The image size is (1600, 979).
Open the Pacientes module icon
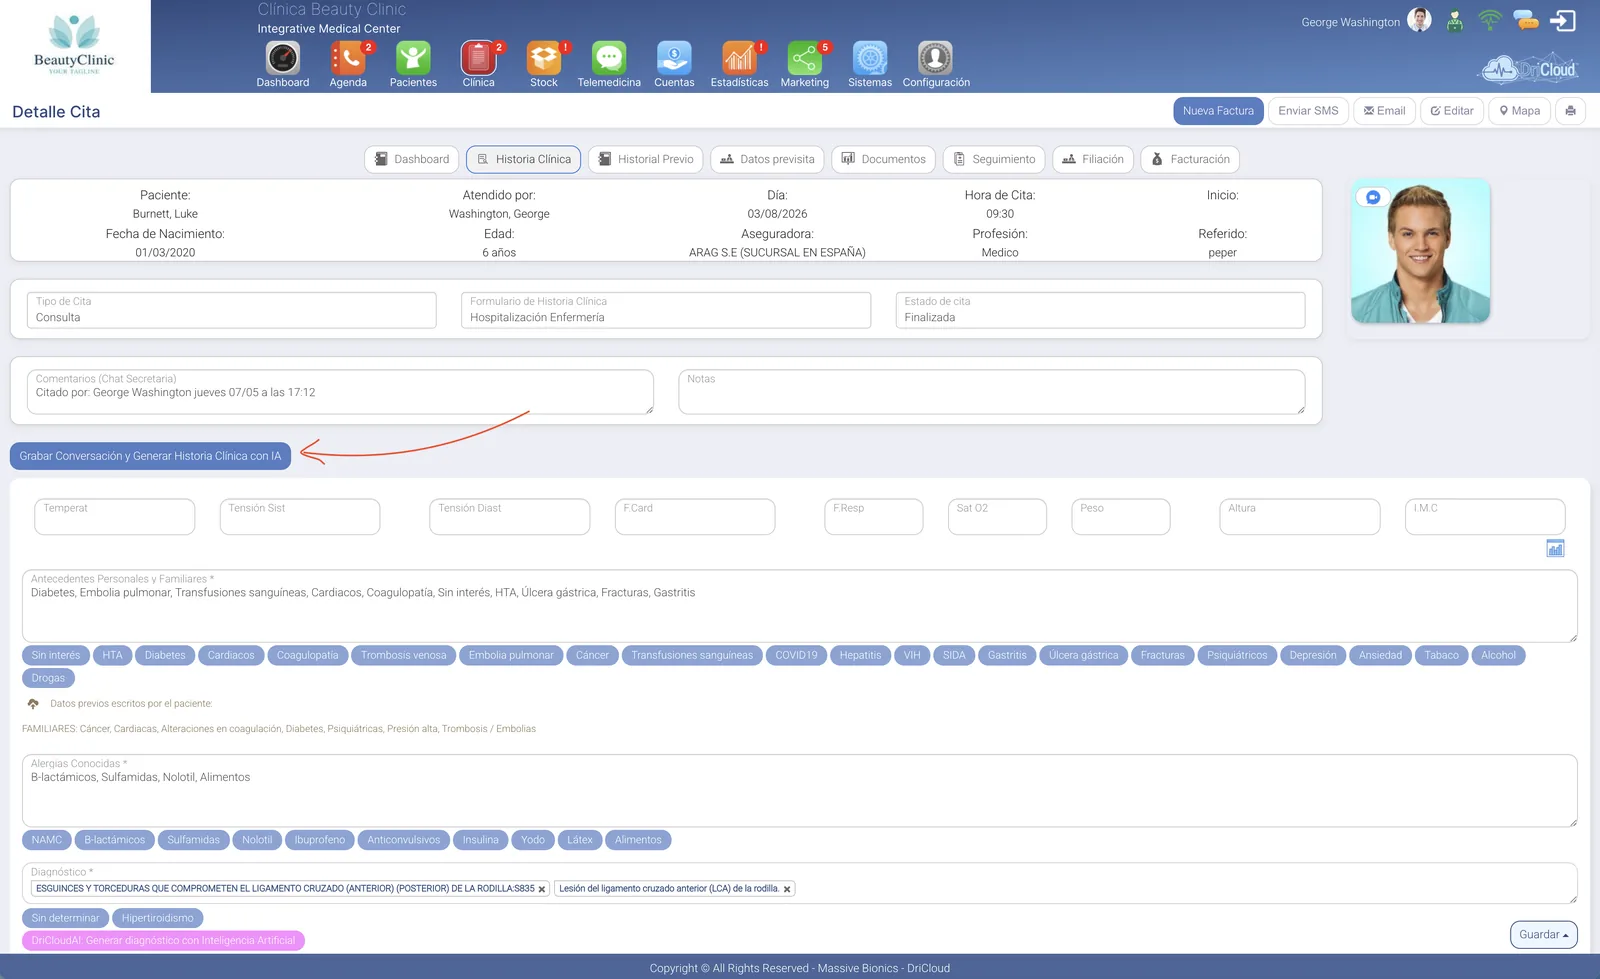pos(413,59)
